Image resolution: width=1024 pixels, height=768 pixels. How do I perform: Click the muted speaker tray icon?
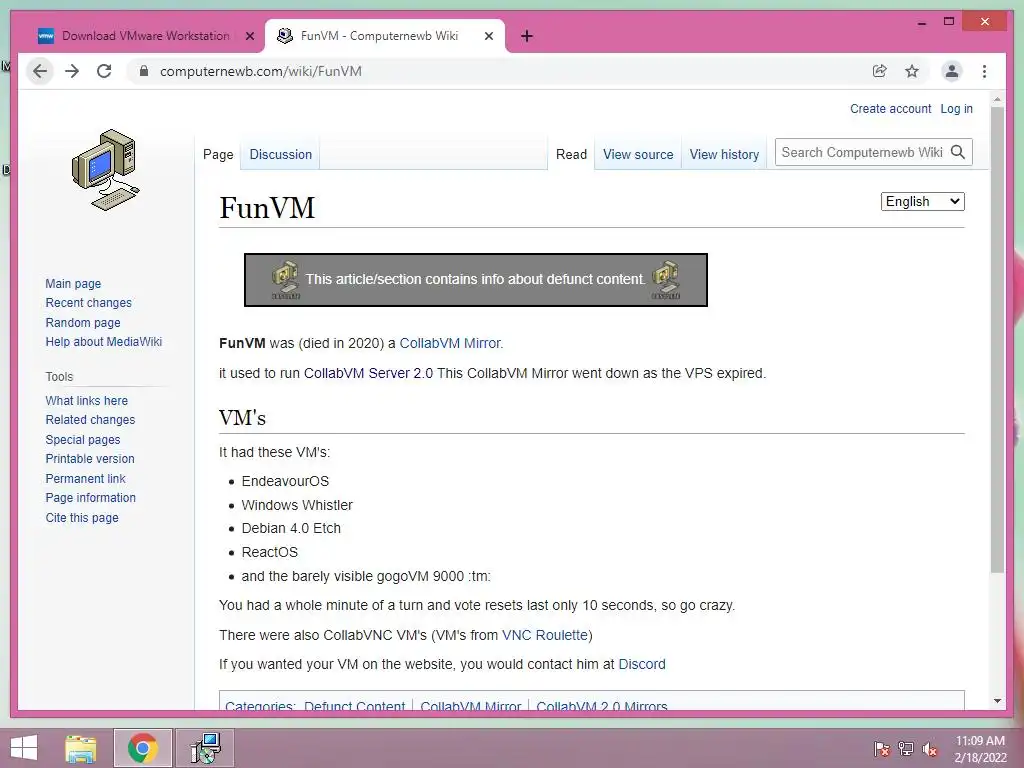[x=930, y=749]
